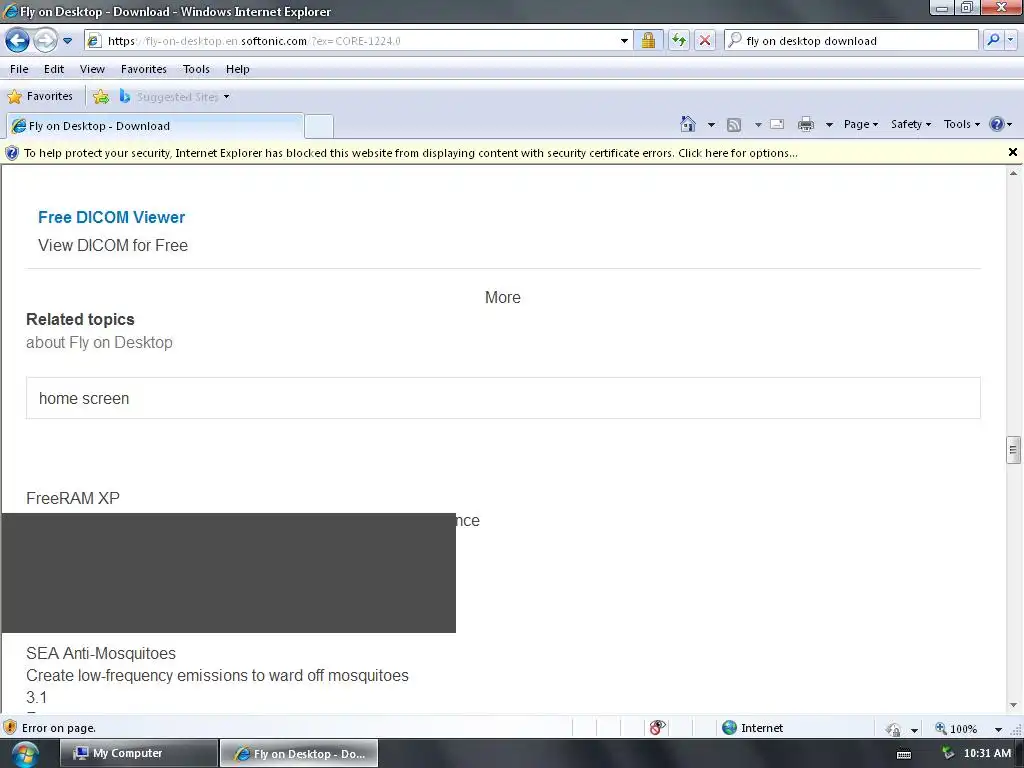
Task: Open the search provider dropdown arrow
Action: [x=1011, y=40]
